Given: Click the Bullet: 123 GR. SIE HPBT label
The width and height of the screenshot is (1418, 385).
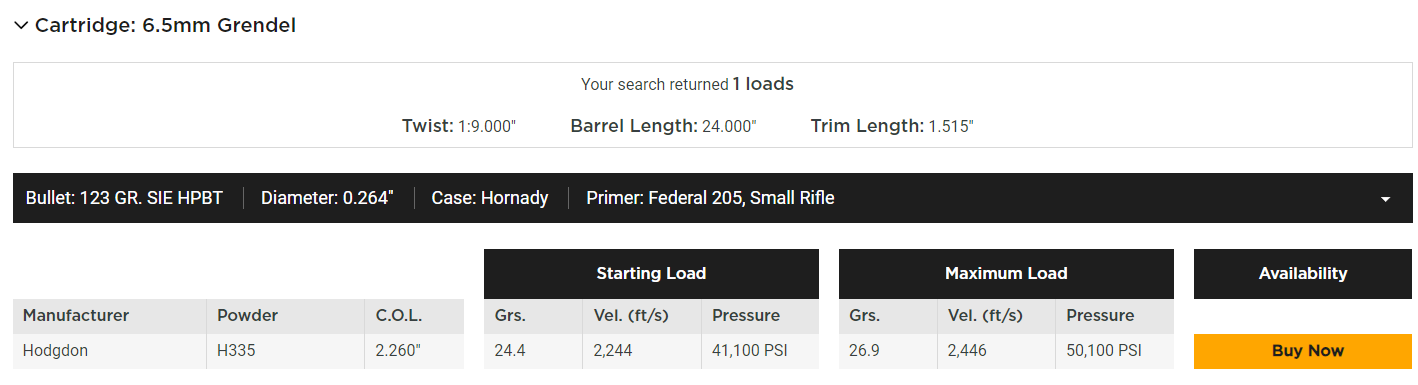Looking at the screenshot, I should coord(125,198).
